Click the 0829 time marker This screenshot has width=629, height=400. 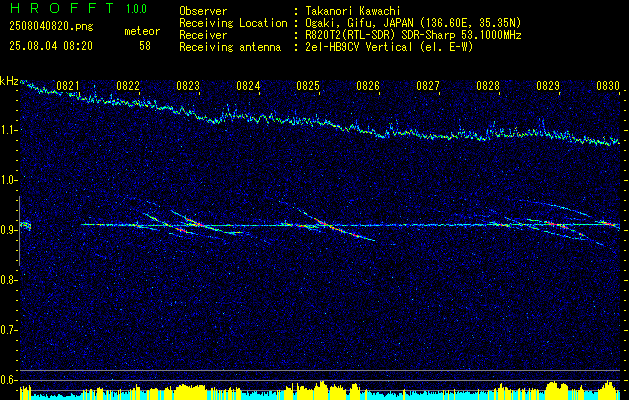[x=548, y=85]
